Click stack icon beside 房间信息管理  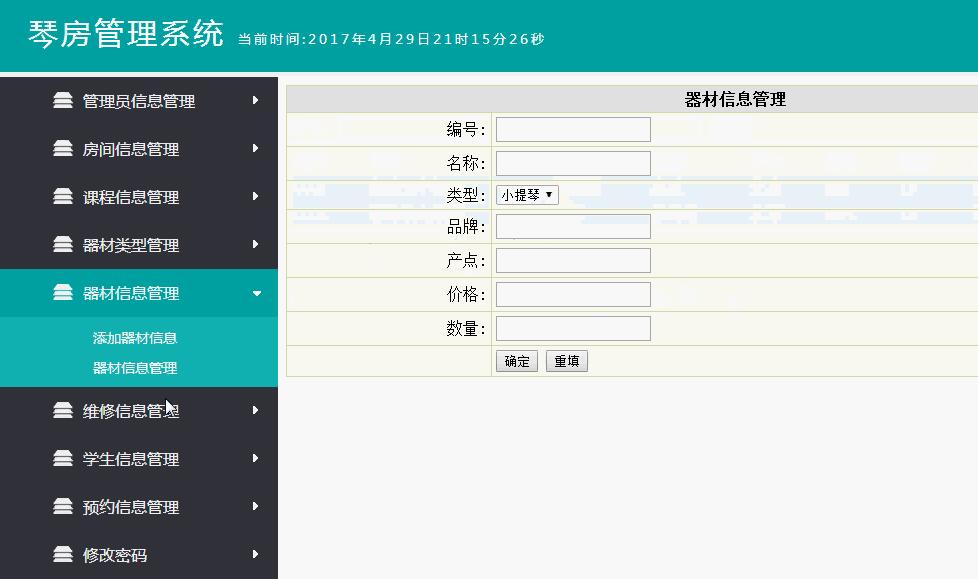click(x=63, y=148)
